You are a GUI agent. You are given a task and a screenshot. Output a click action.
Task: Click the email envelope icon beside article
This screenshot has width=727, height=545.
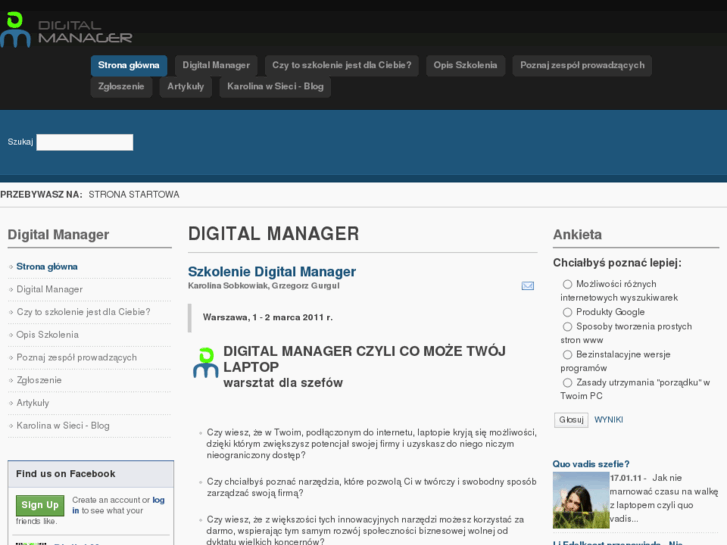[x=528, y=286]
